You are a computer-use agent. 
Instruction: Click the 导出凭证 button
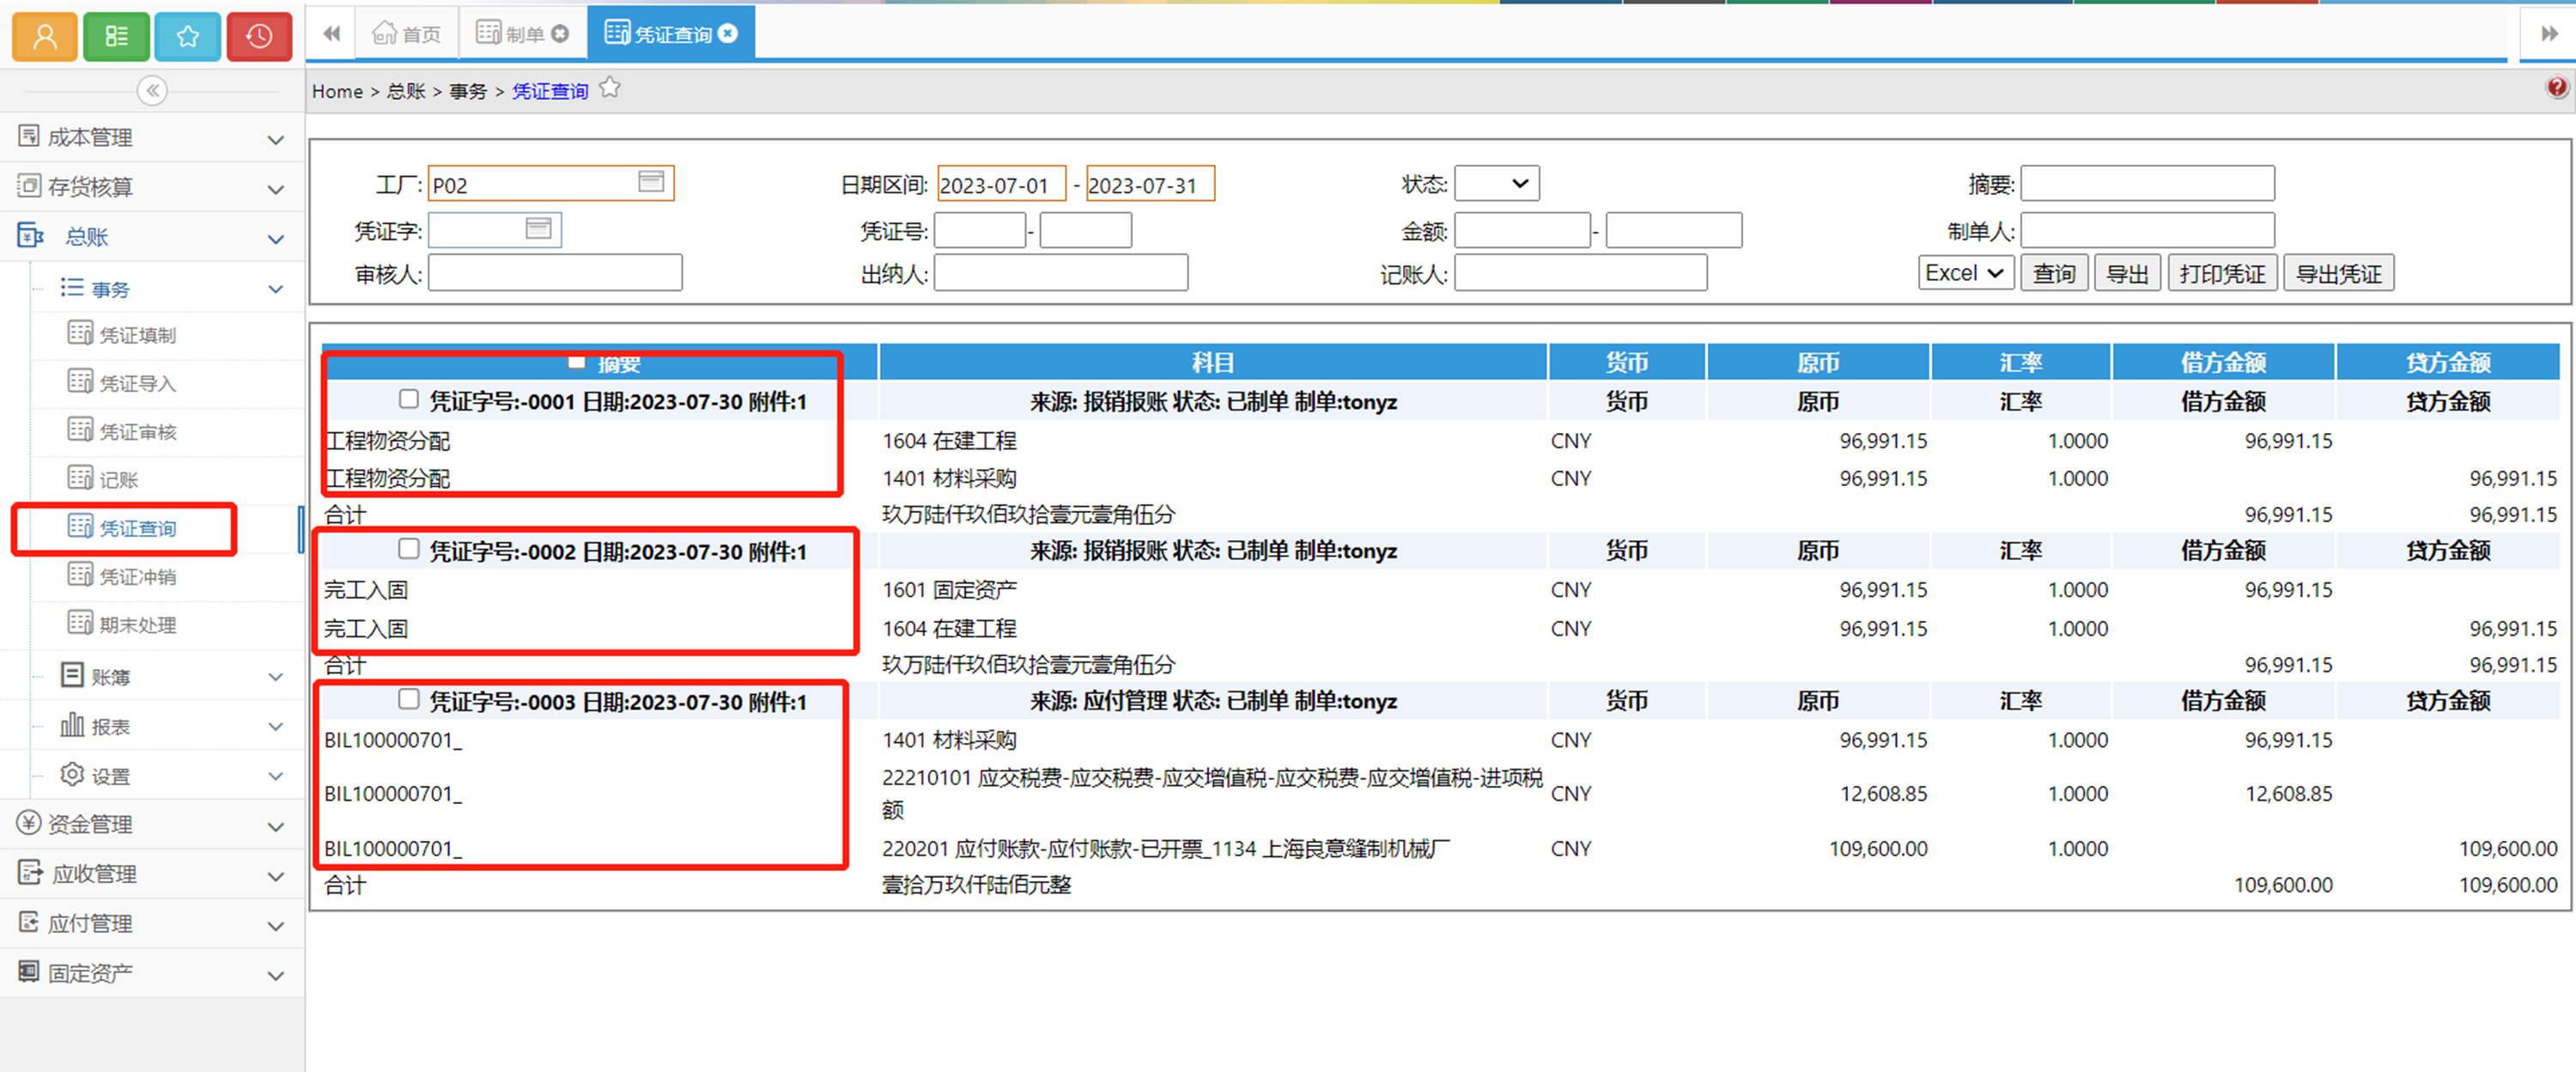[x=2338, y=273]
